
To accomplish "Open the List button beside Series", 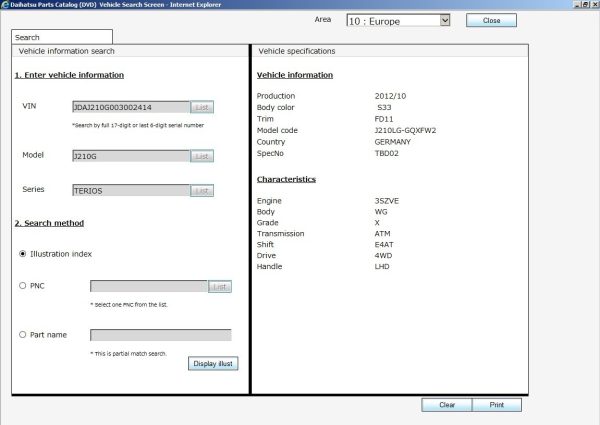I will 202,191.
